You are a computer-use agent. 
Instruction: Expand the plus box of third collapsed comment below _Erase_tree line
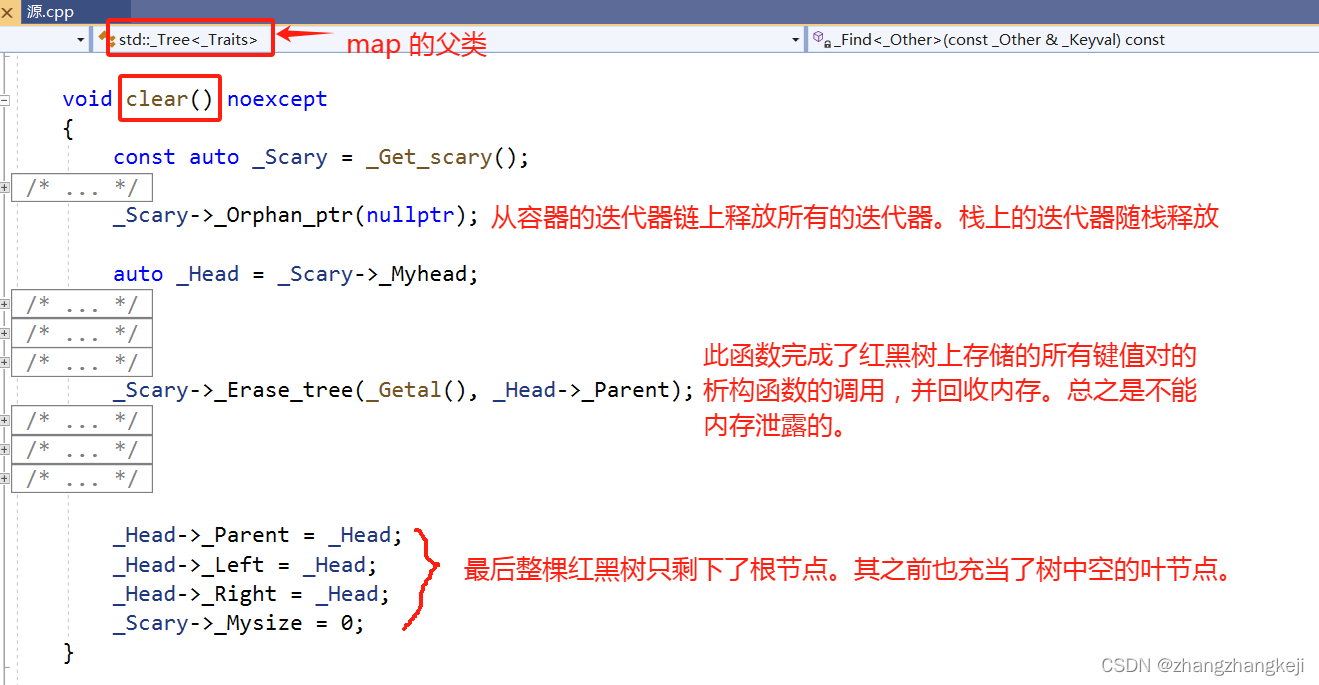[5, 478]
